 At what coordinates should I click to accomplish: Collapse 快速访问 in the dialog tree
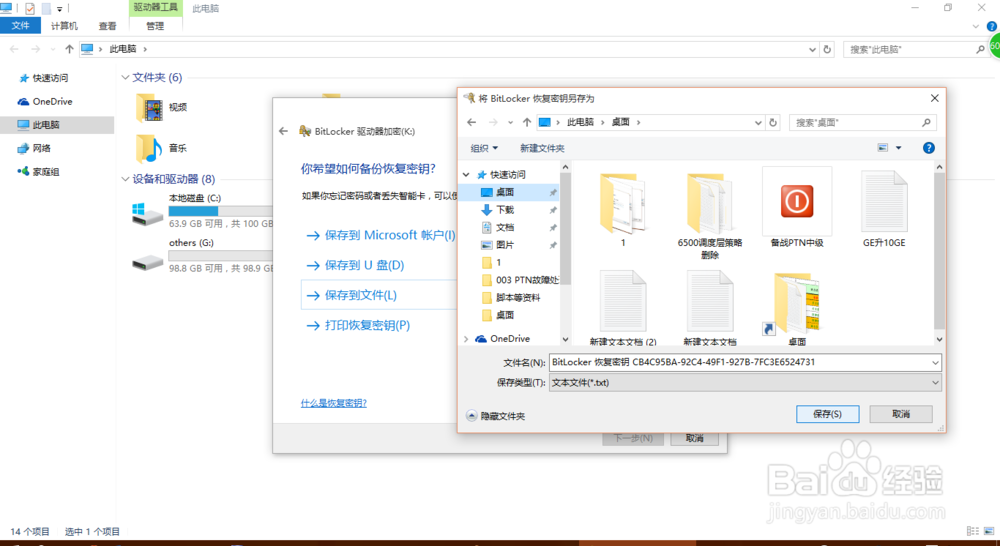click(467, 175)
